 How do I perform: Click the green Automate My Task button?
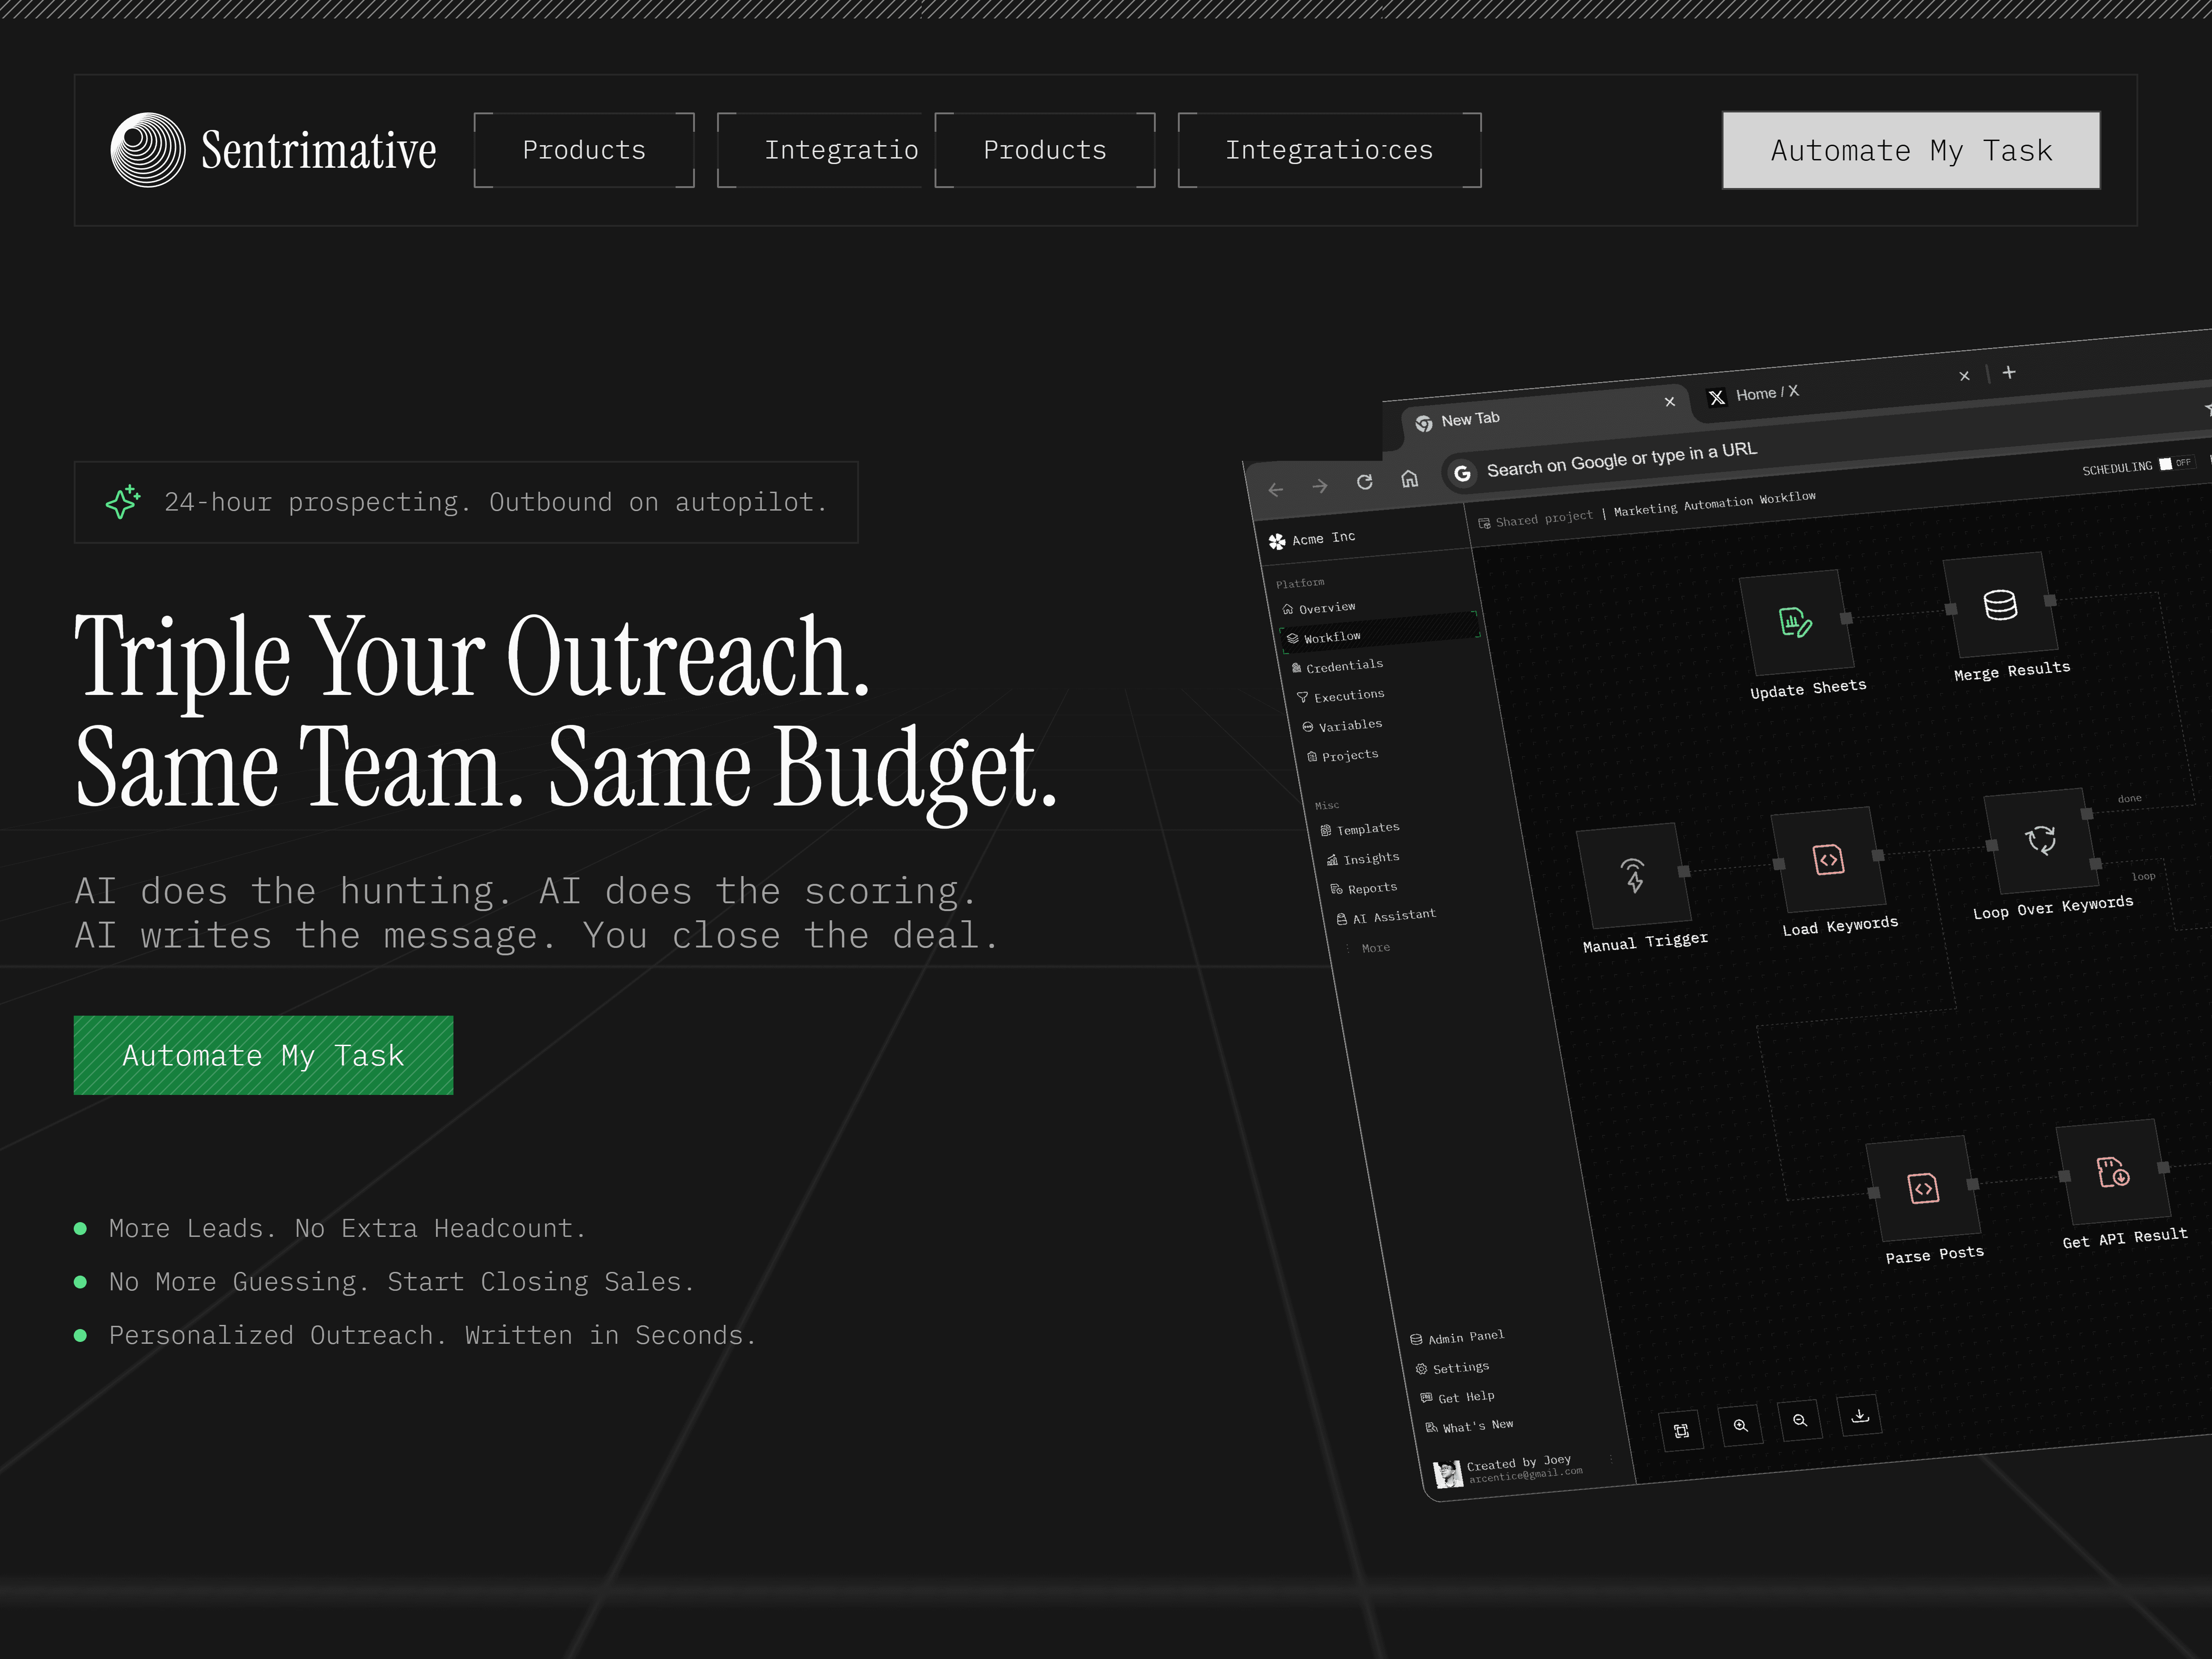coord(263,1055)
